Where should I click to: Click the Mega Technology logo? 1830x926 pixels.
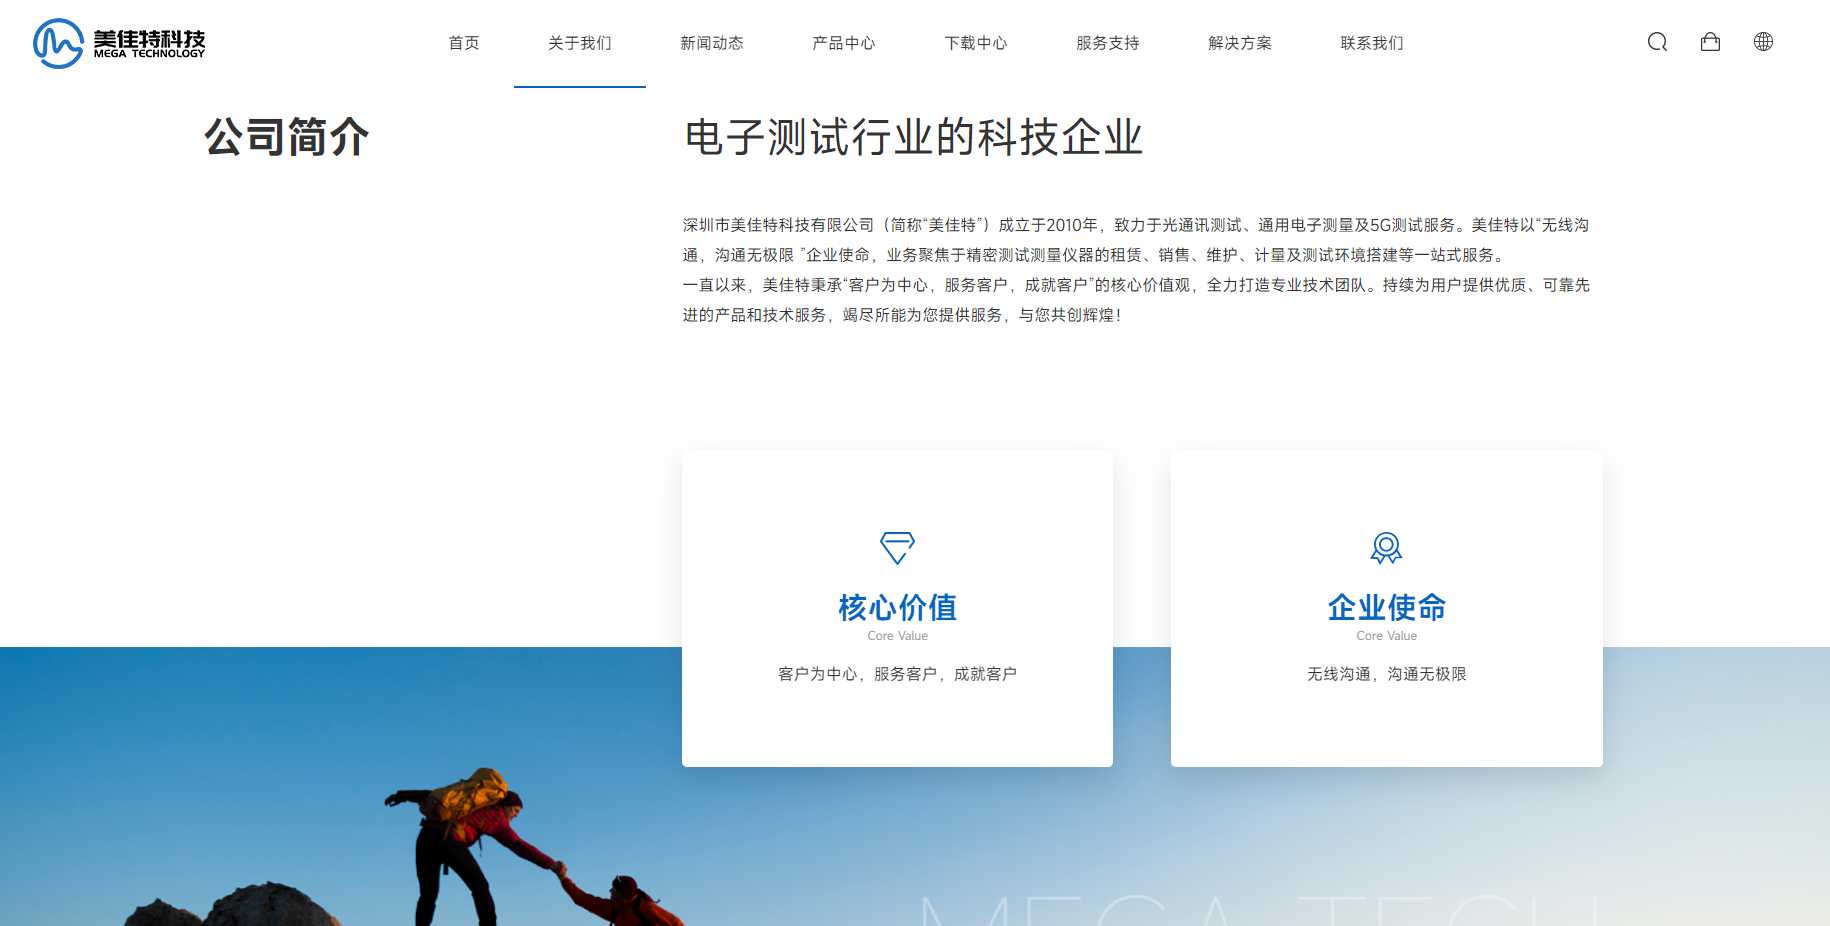coord(119,43)
